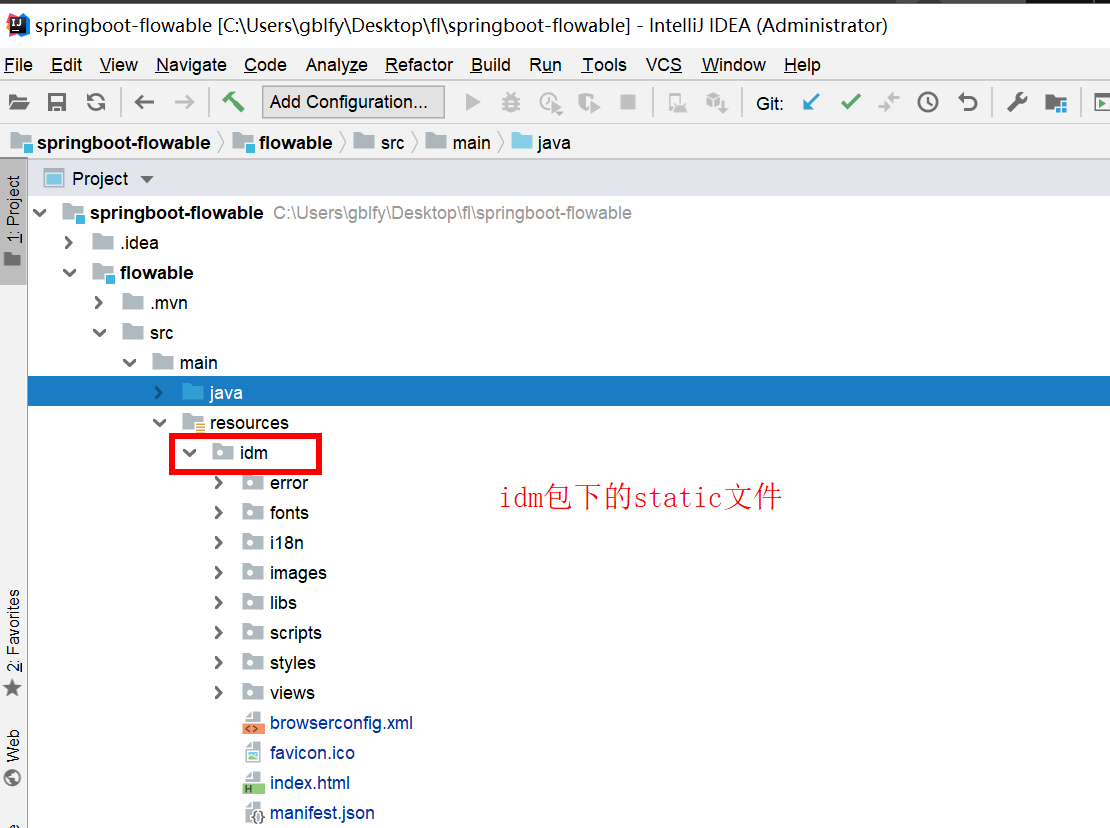Expand the java folder arrow
The height and width of the screenshot is (828, 1110).
coord(159,393)
